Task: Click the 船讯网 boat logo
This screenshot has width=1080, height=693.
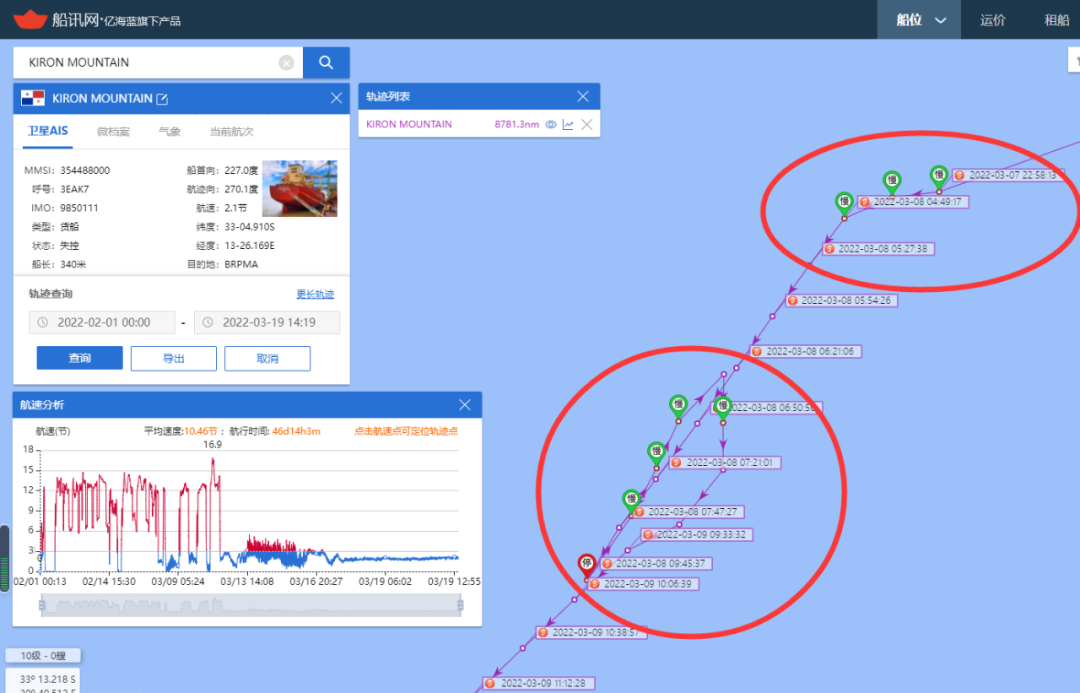Action: coord(30,19)
